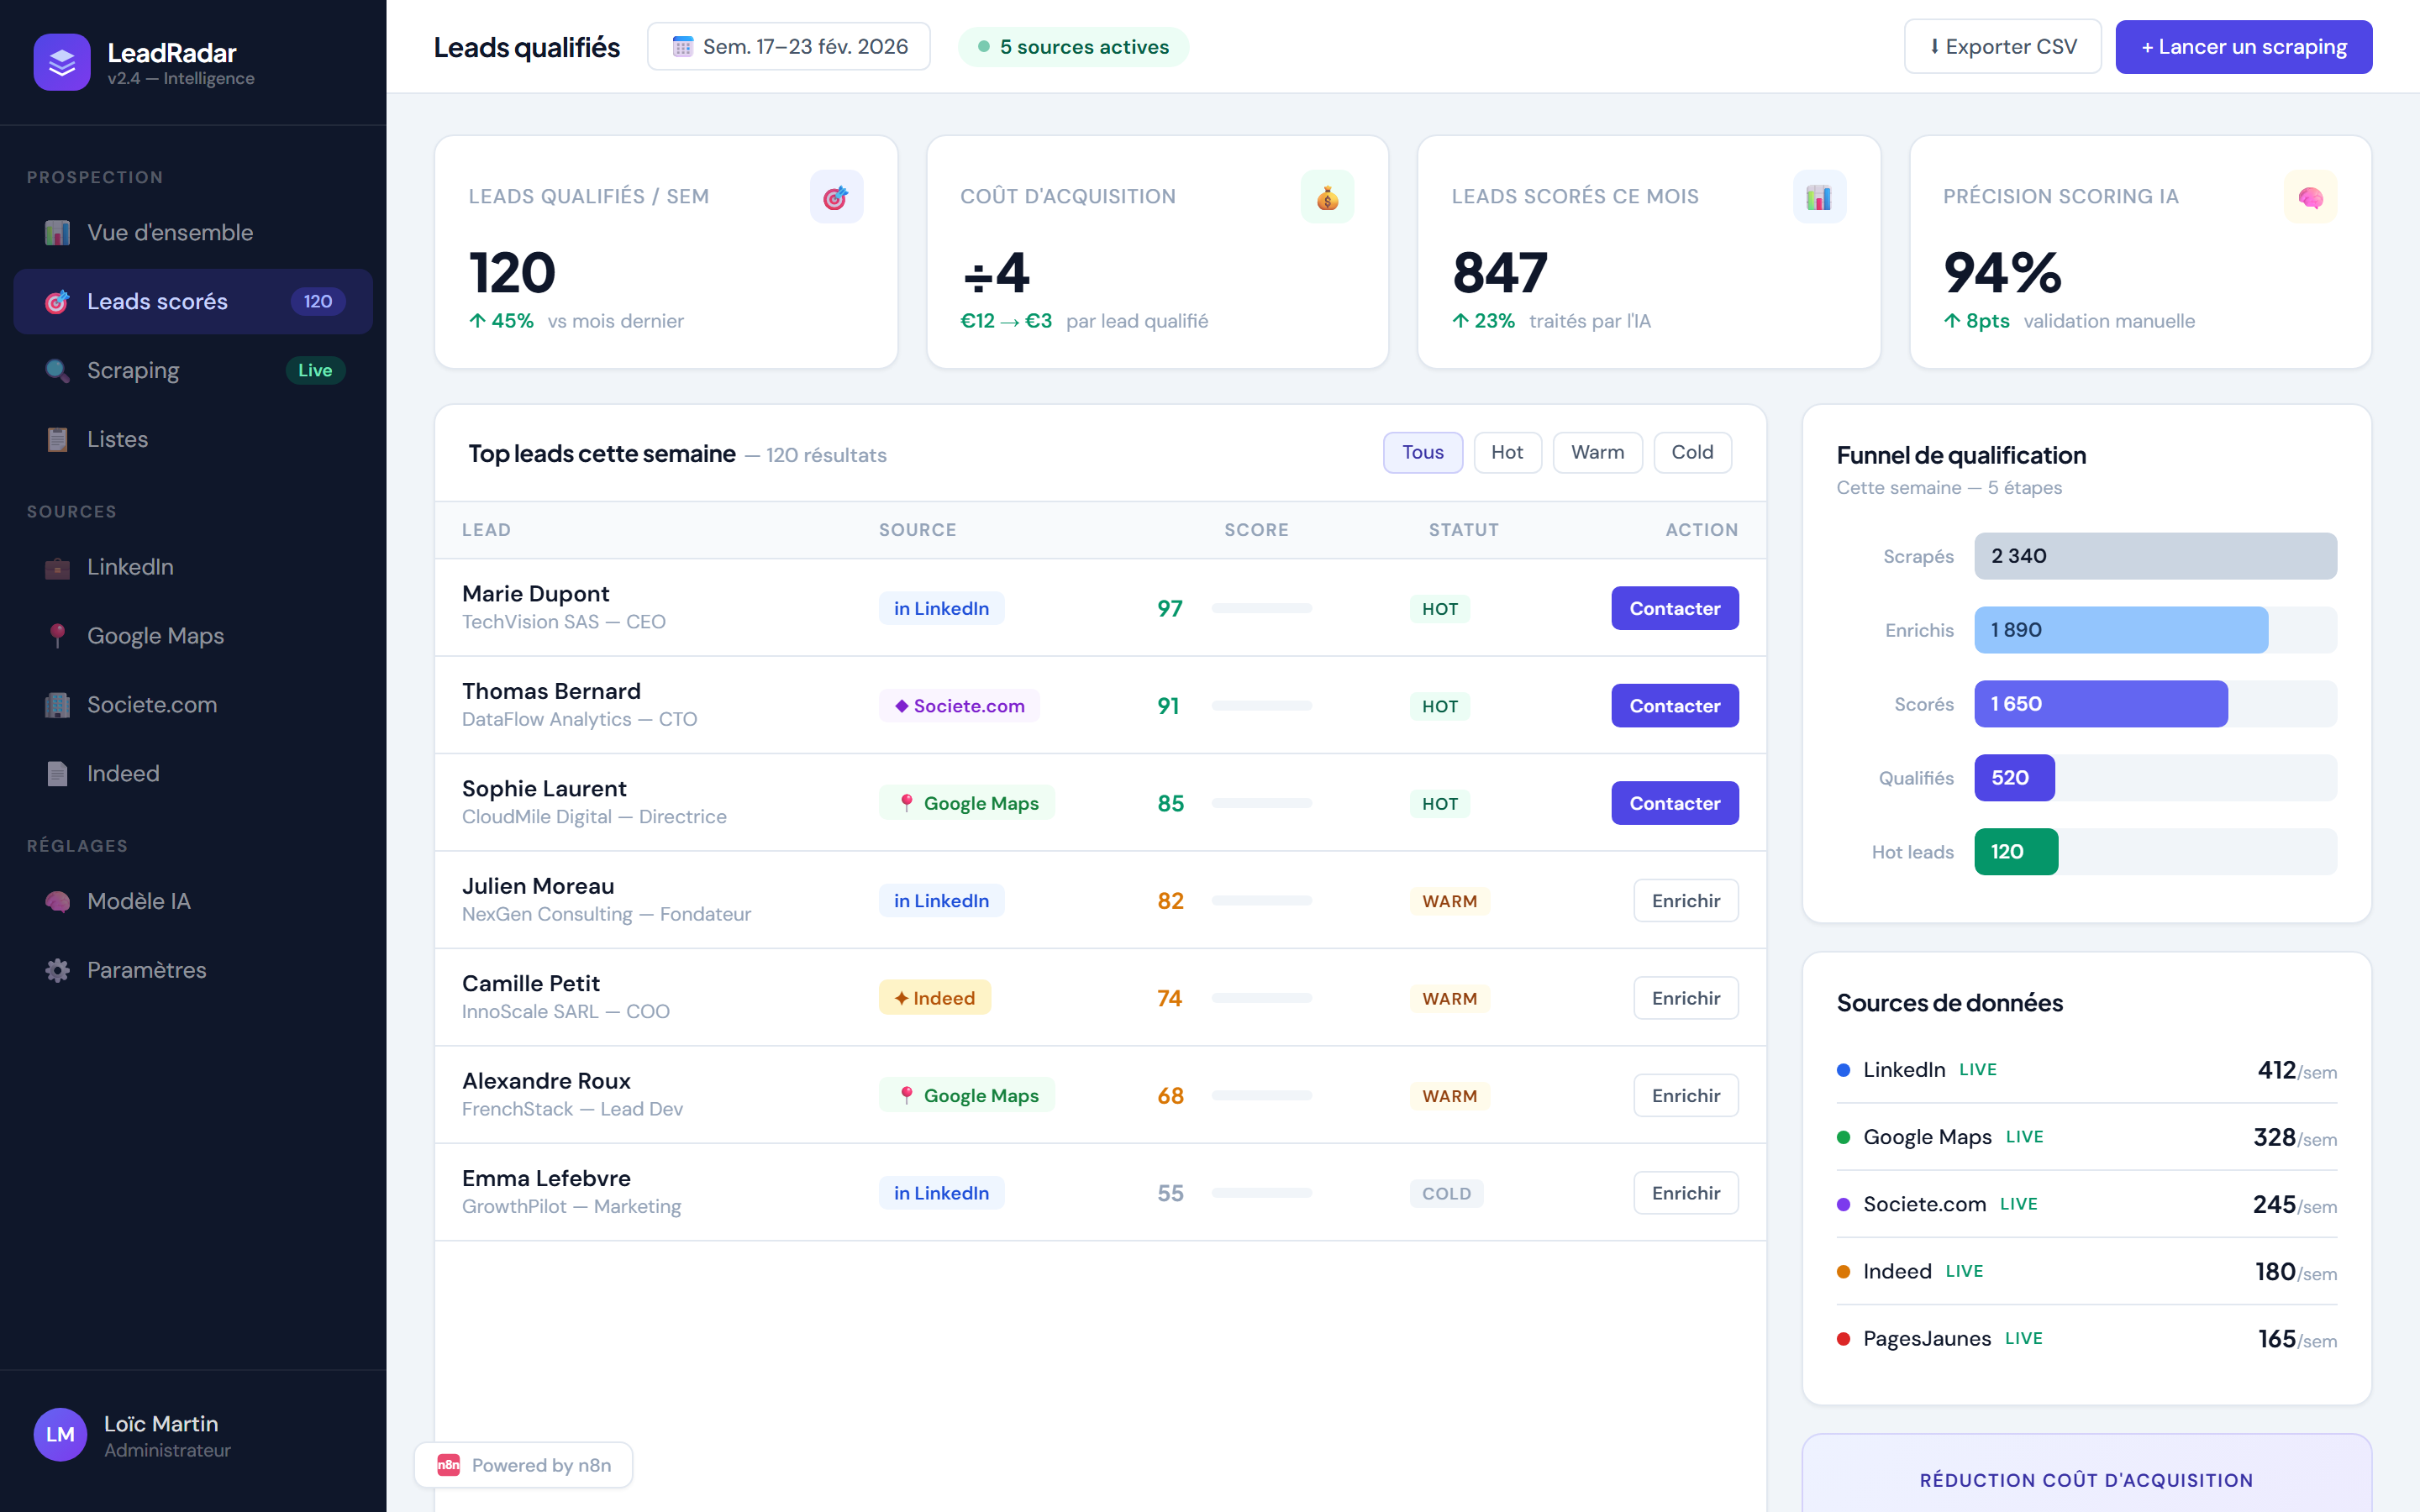
Task: Click the LeadRadar logo icon
Action: (x=62, y=62)
